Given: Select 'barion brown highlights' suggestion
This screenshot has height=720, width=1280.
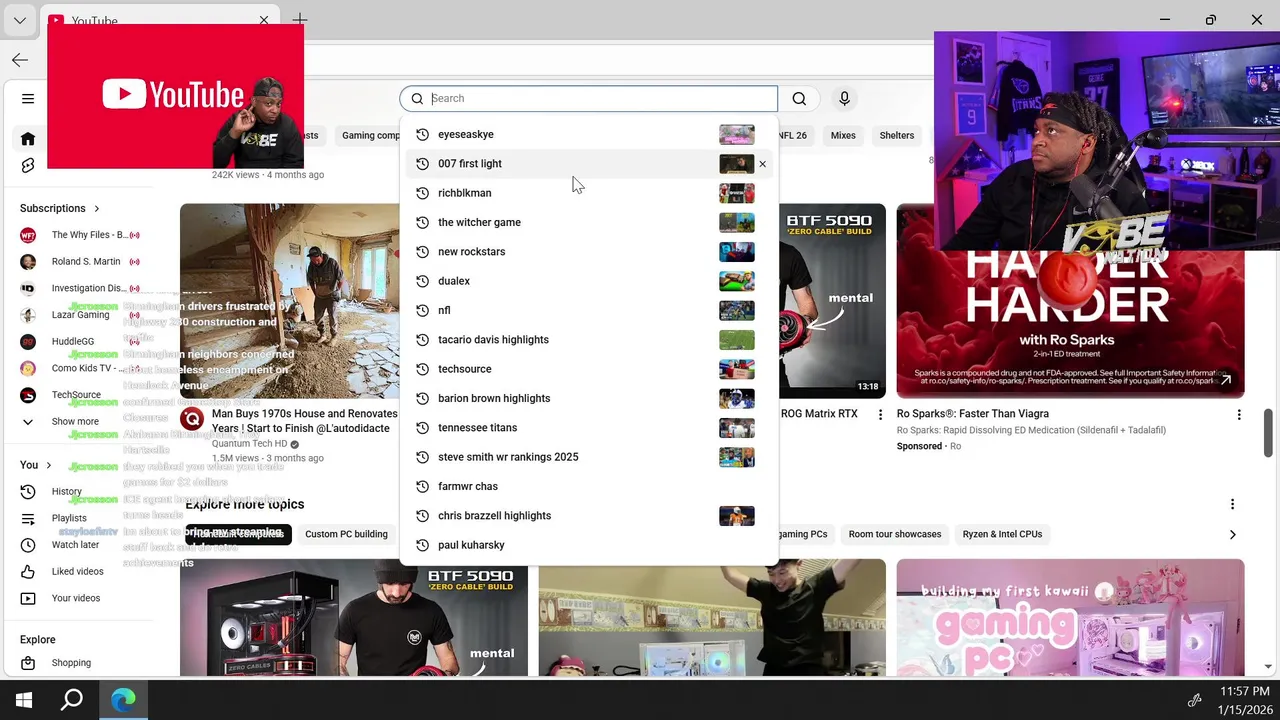Looking at the screenshot, I should click(x=590, y=398).
